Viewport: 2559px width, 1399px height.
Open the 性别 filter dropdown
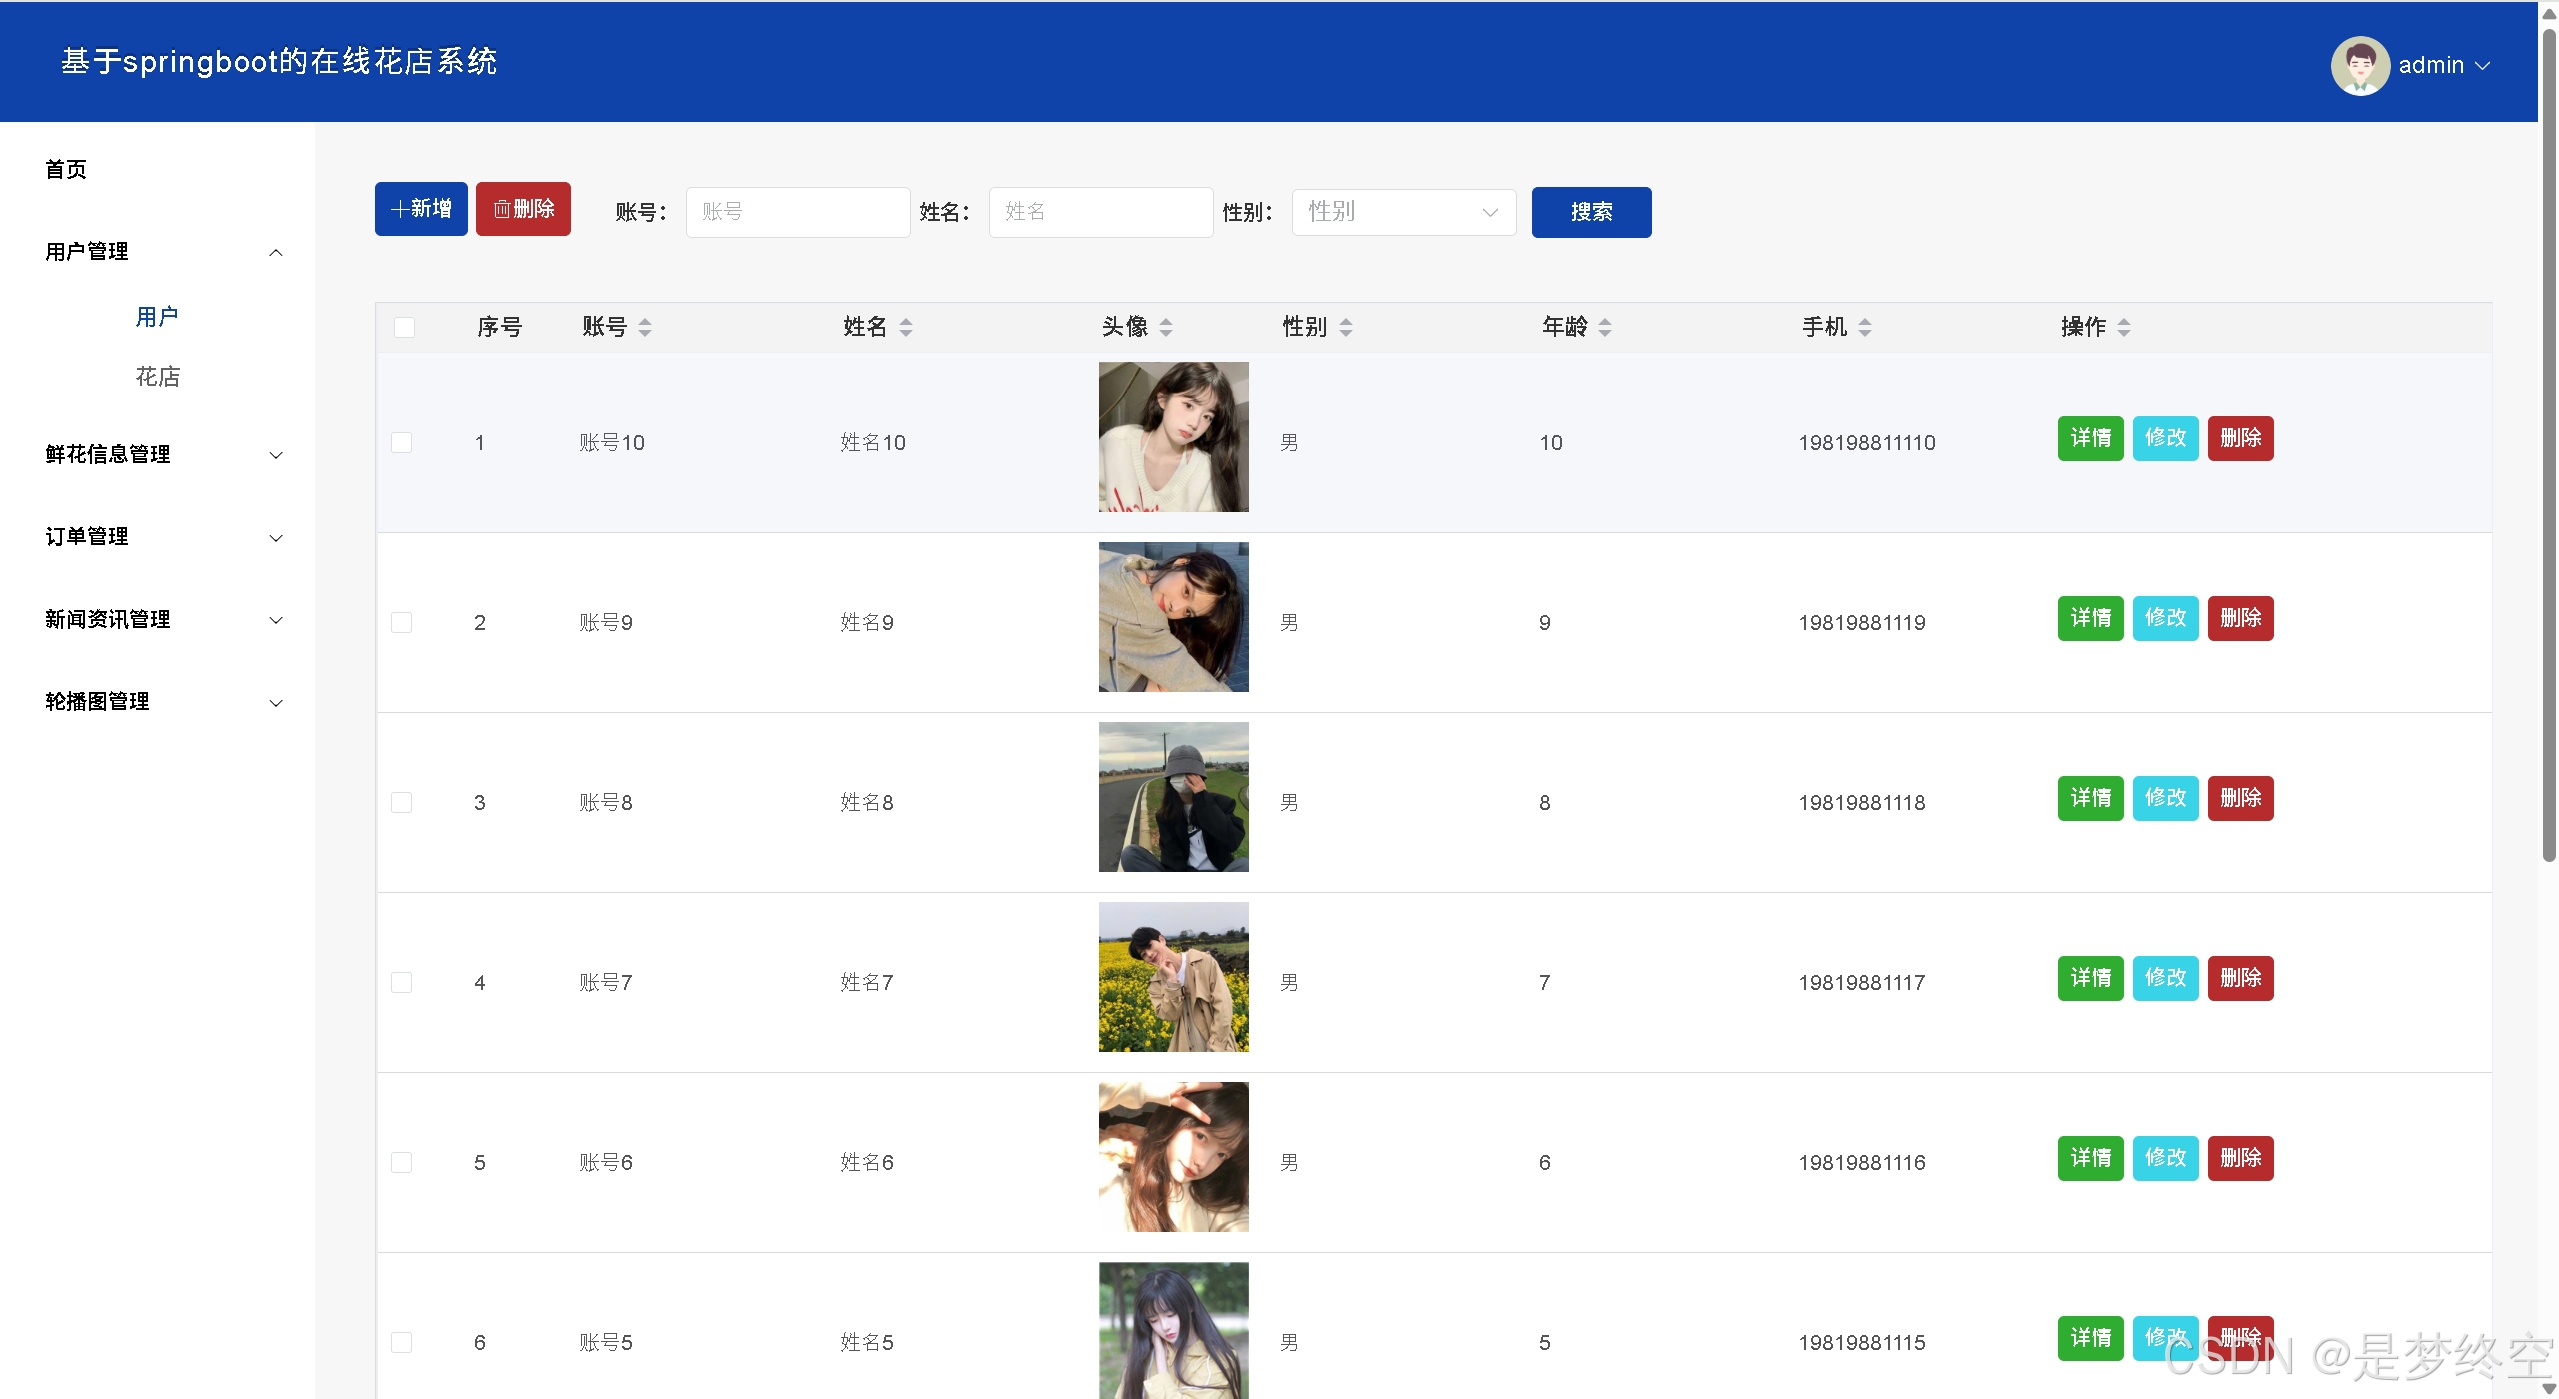coord(1403,212)
